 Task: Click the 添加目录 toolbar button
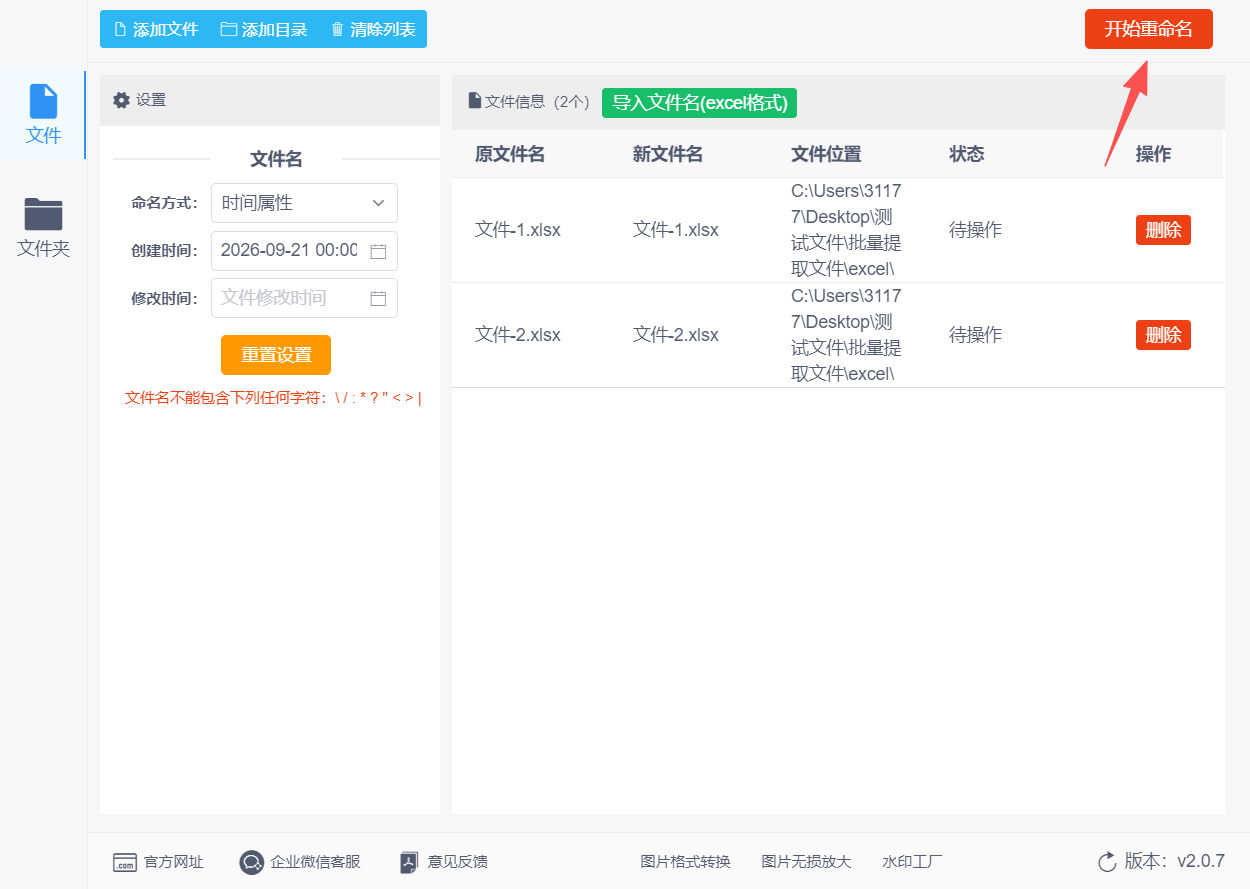(x=264, y=29)
